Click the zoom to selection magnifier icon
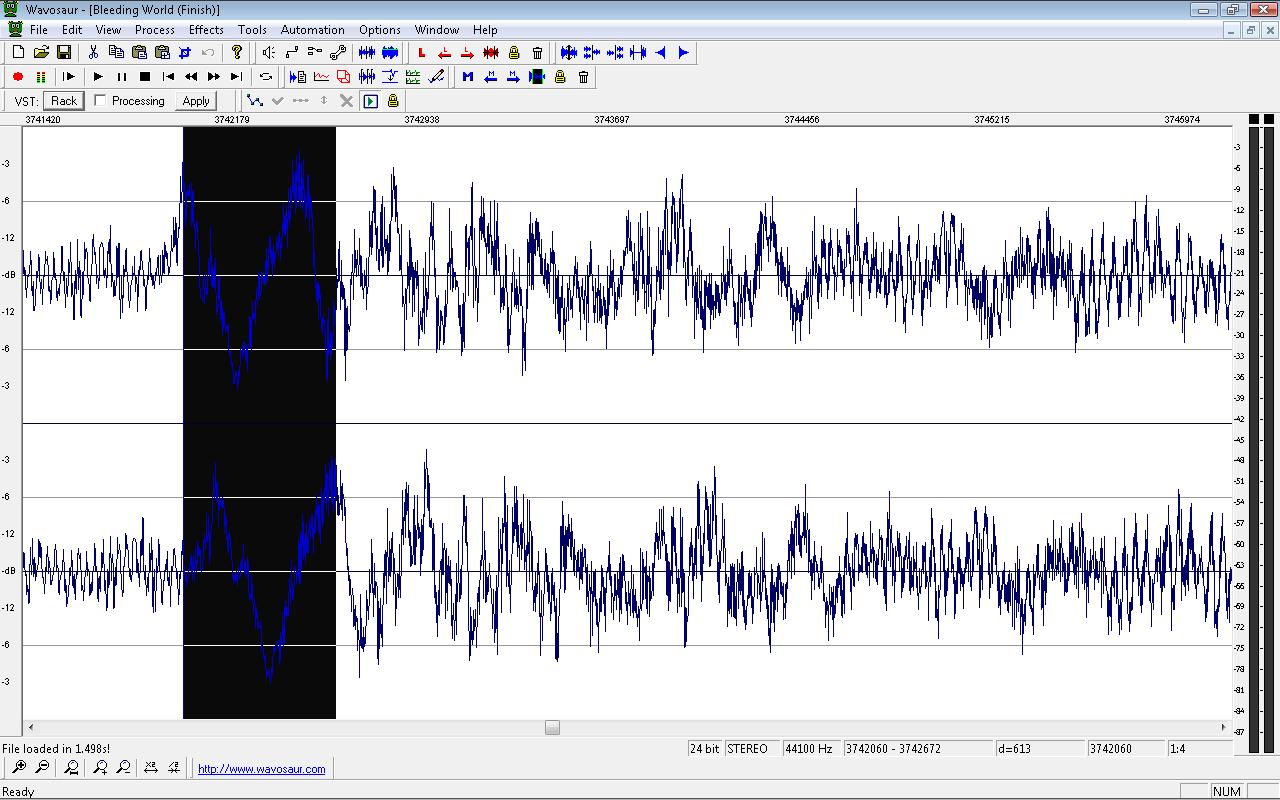The width and height of the screenshot is (1280, 800). (72, 768)
